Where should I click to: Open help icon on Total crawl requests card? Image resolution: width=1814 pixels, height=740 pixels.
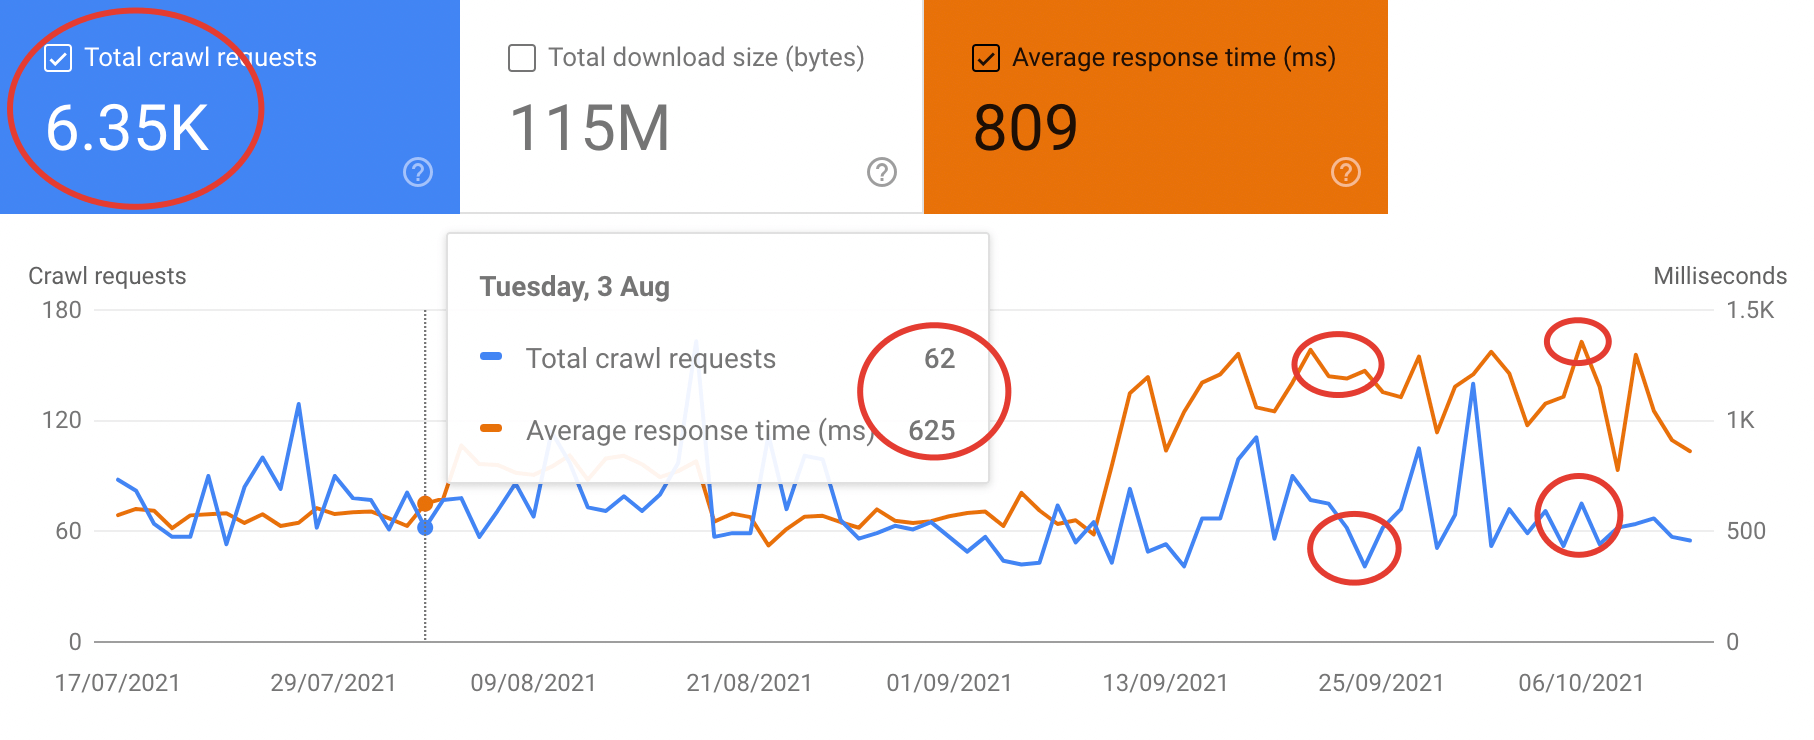pos(418,172)
